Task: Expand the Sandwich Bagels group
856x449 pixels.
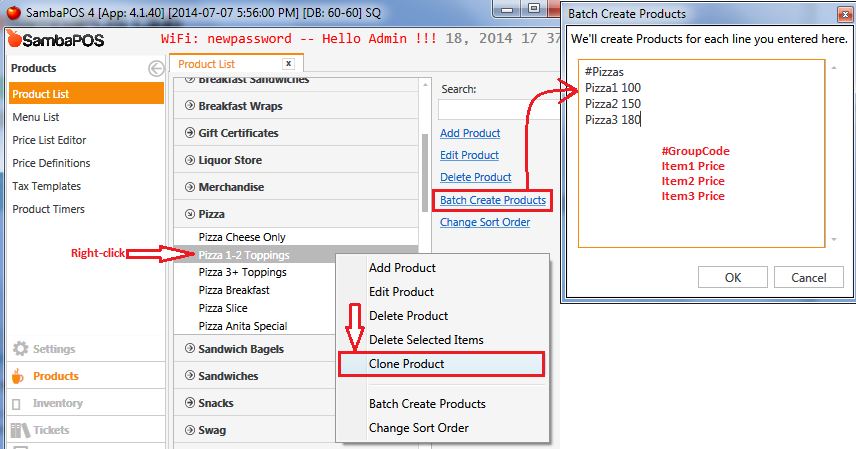Action: [190, 348]
